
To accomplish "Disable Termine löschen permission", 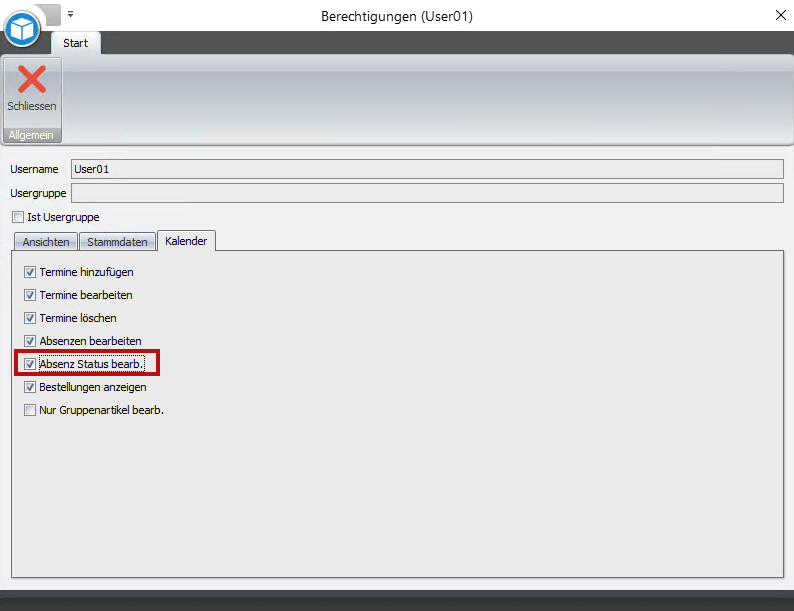I will click(x=30, y=318).
